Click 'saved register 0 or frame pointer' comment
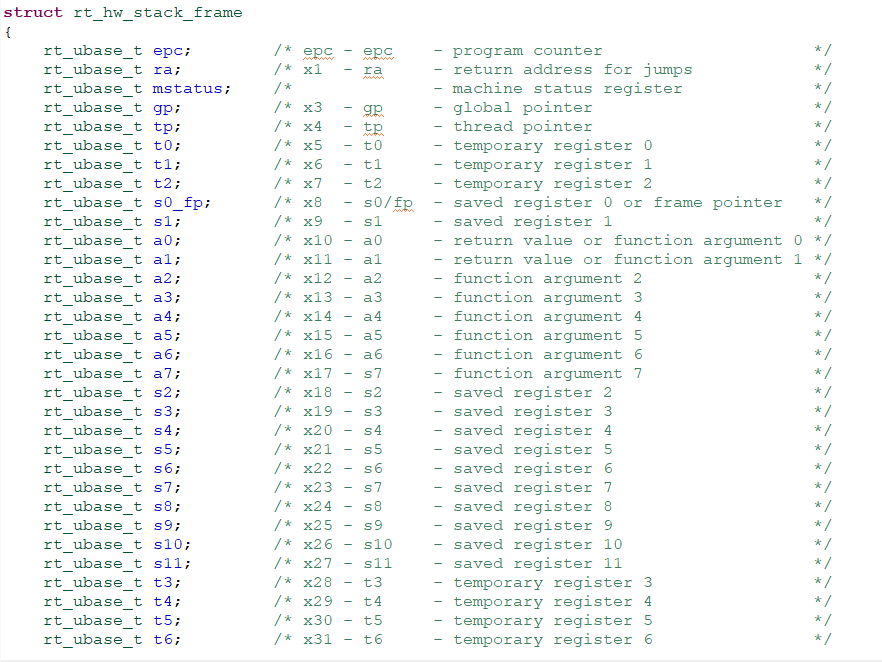882x662 pixels. click(618, 204)
